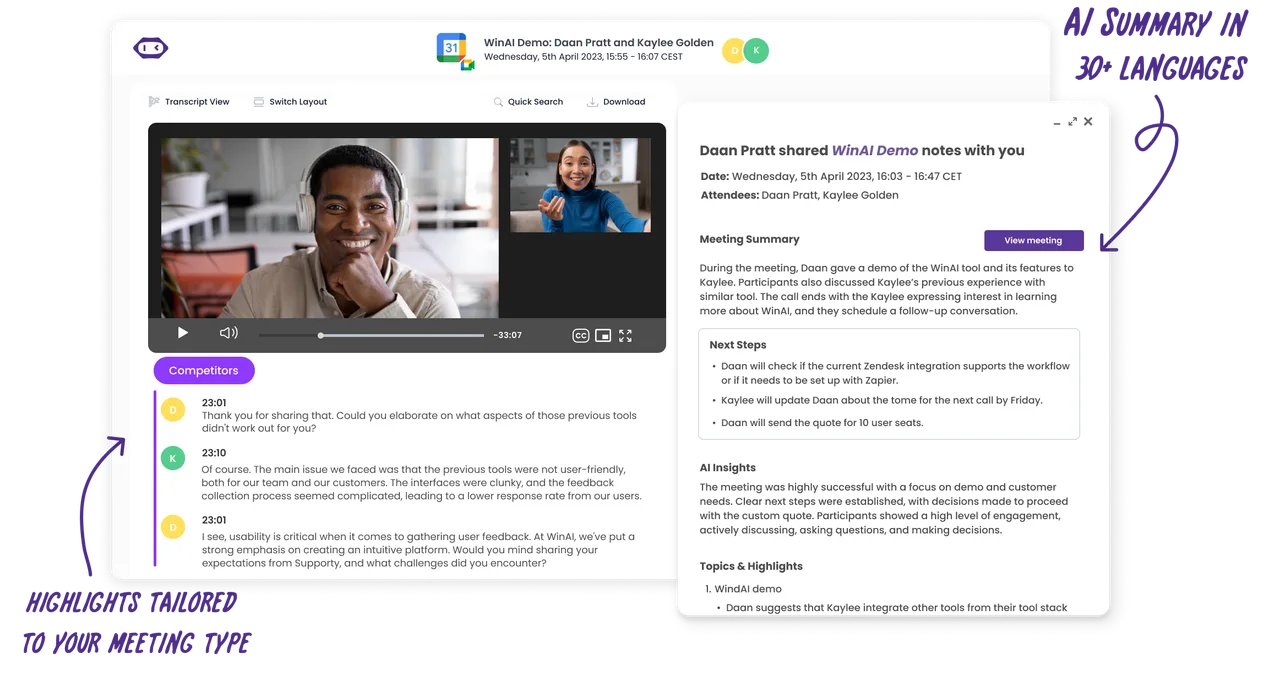Screen dimensions: 1280x681
Task: Click the AI Insights heading
Action: coord(728,468)
